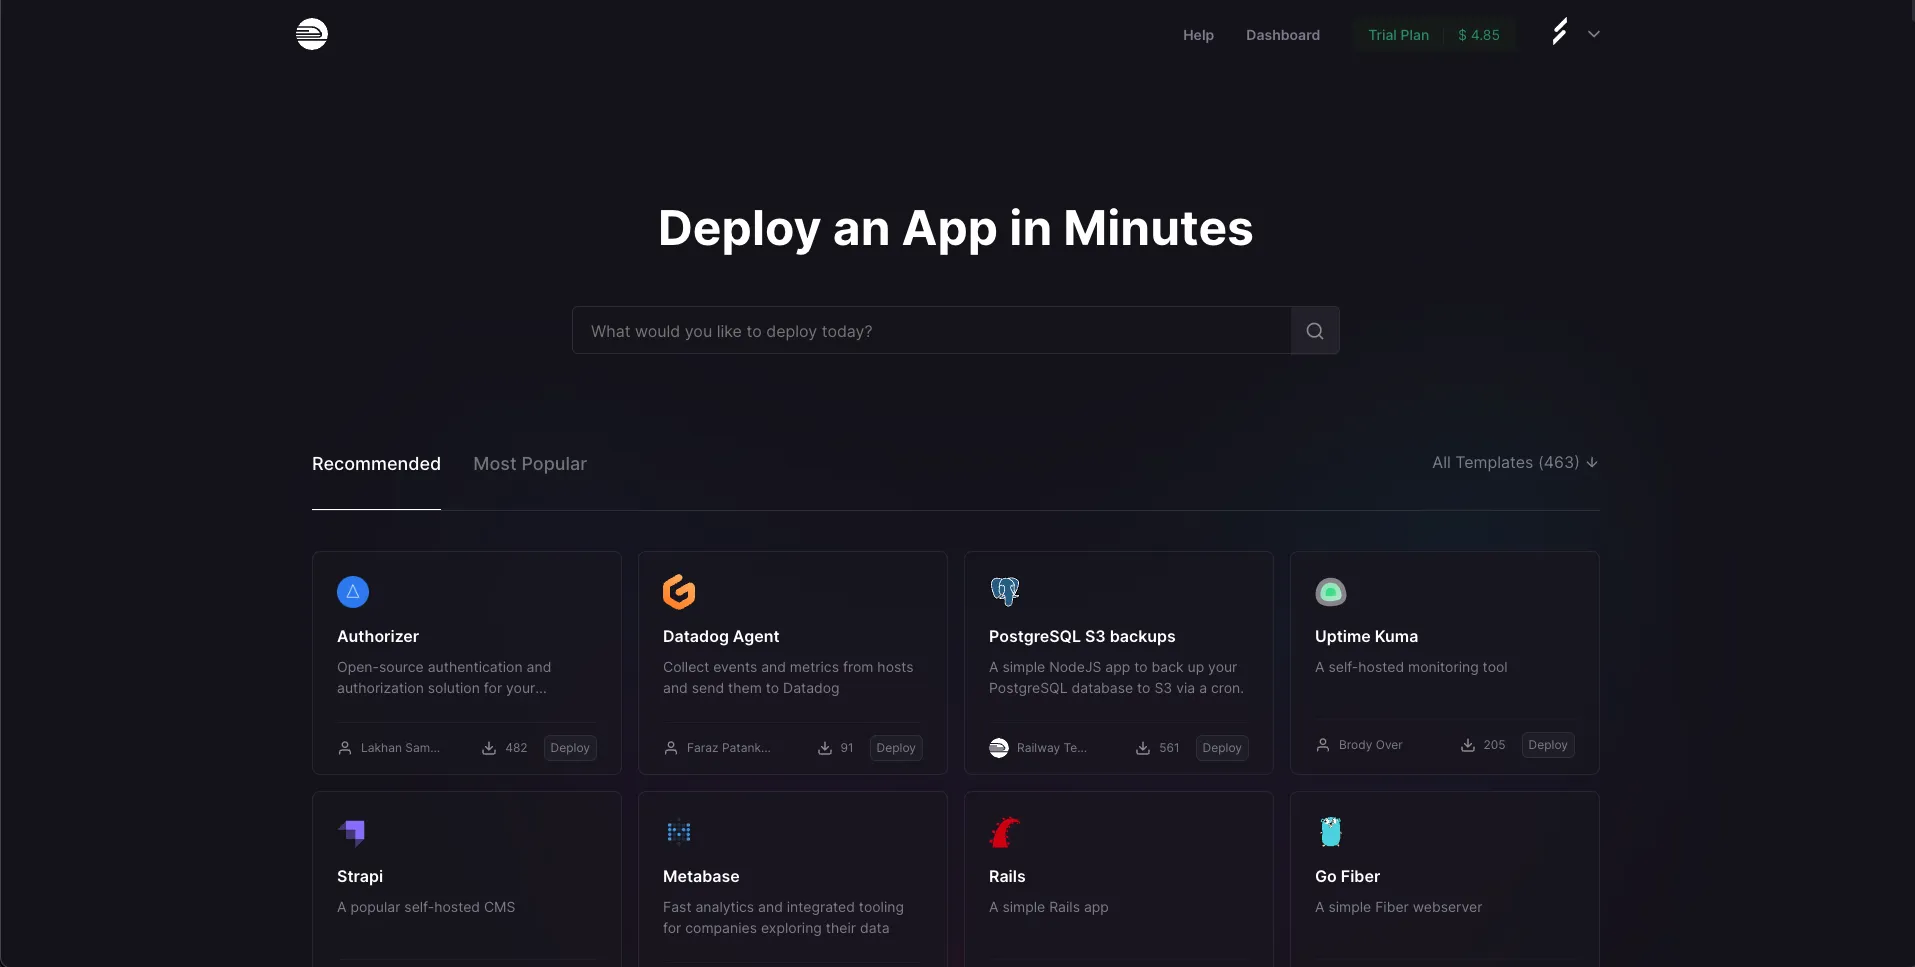The image size is (1915, 967).
Task: Deploy the Uptime Kuma template
Action: 1548,745
